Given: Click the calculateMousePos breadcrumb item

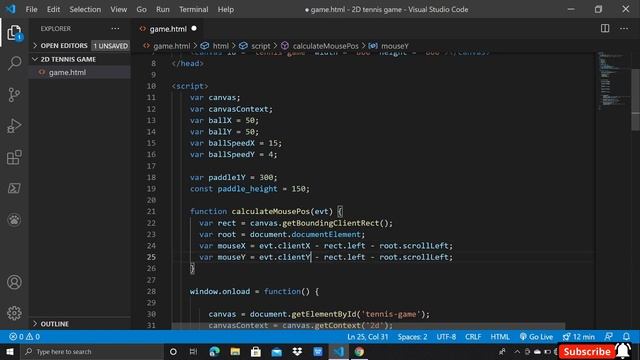Looking at the screenshot, I should coord(325,46).
